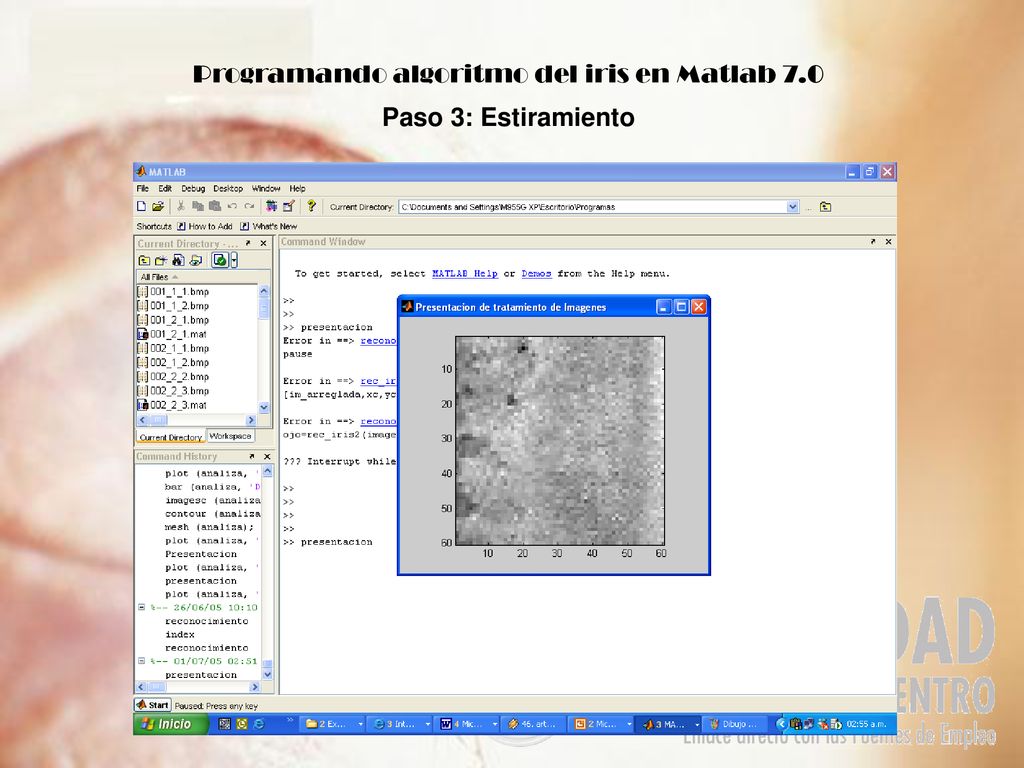Open the rec_ir error link
Image resolution: width=1024 pixels, height=768 pixels.
[378, 381]
